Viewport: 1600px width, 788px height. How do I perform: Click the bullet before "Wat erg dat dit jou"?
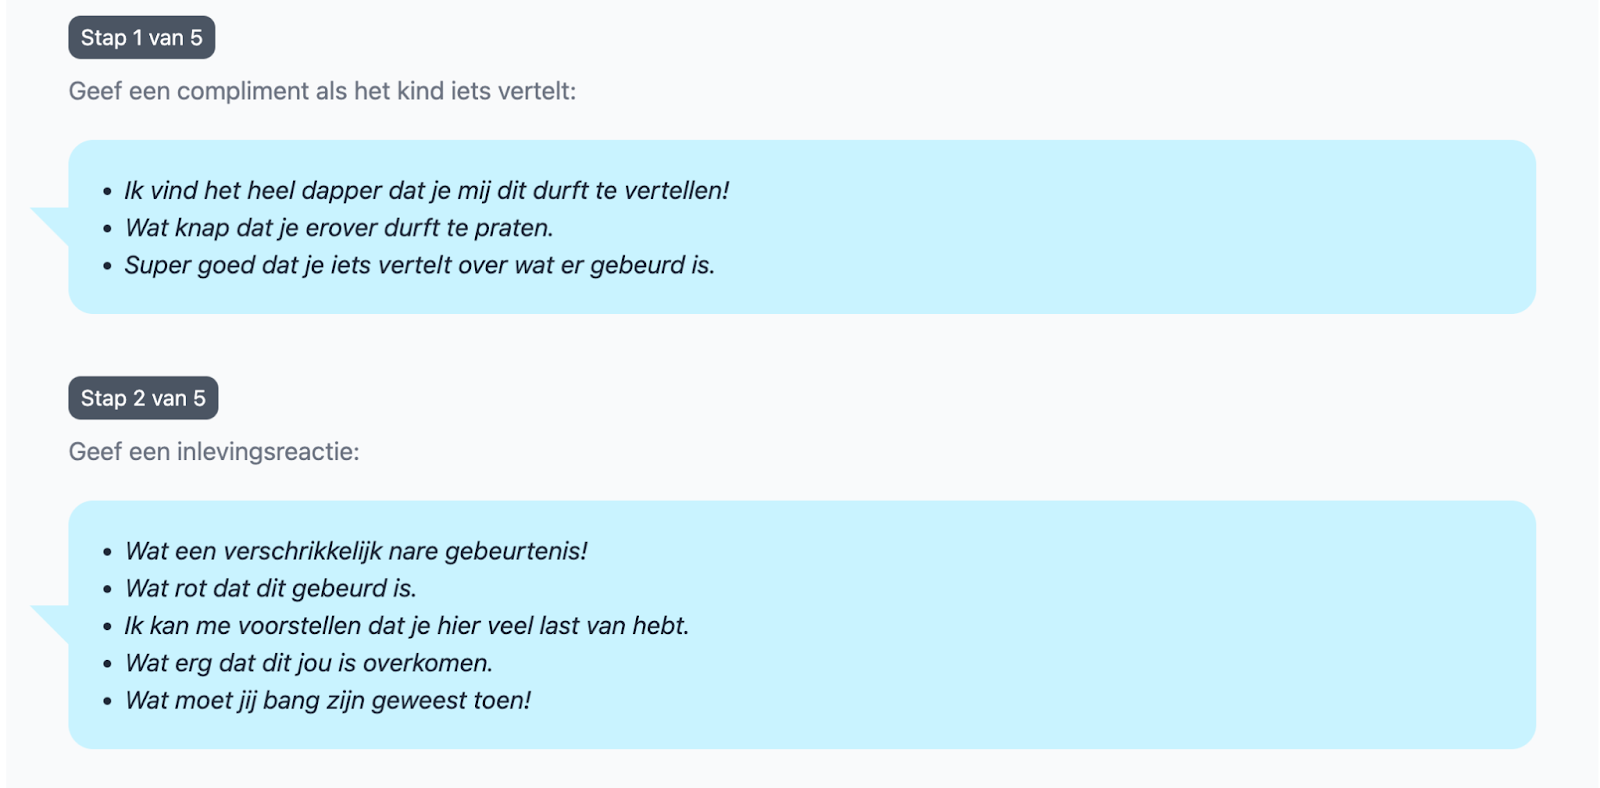coord(107,664)
